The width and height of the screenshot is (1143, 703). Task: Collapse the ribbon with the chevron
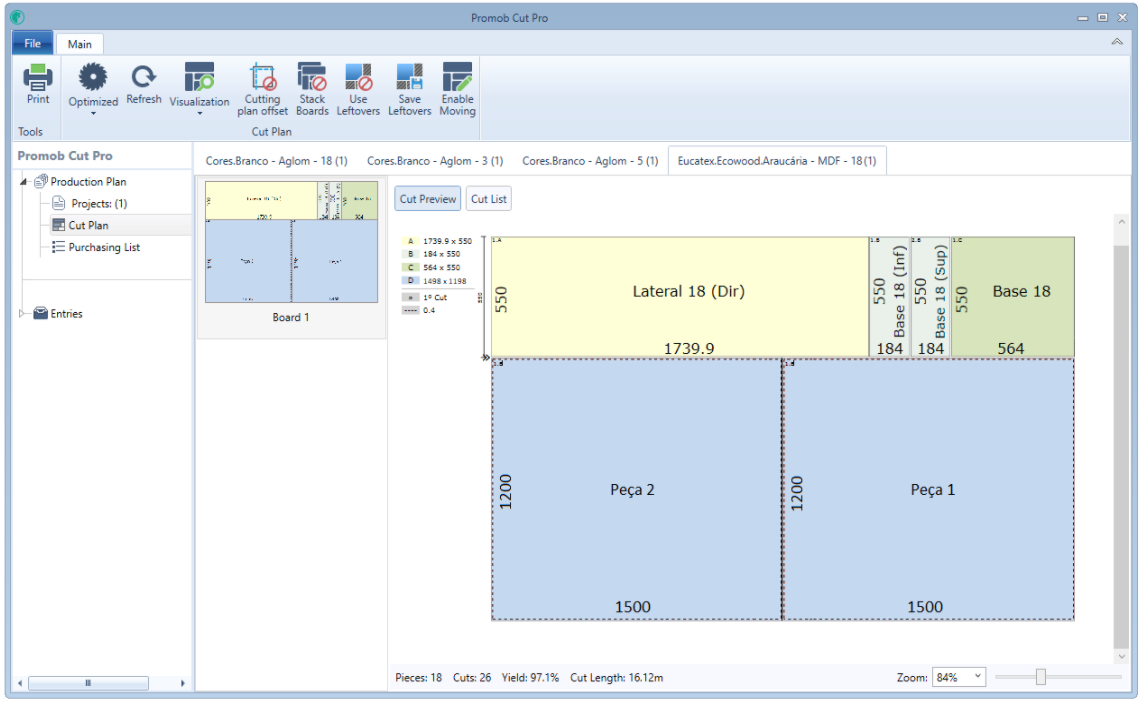pos(1116,42)
